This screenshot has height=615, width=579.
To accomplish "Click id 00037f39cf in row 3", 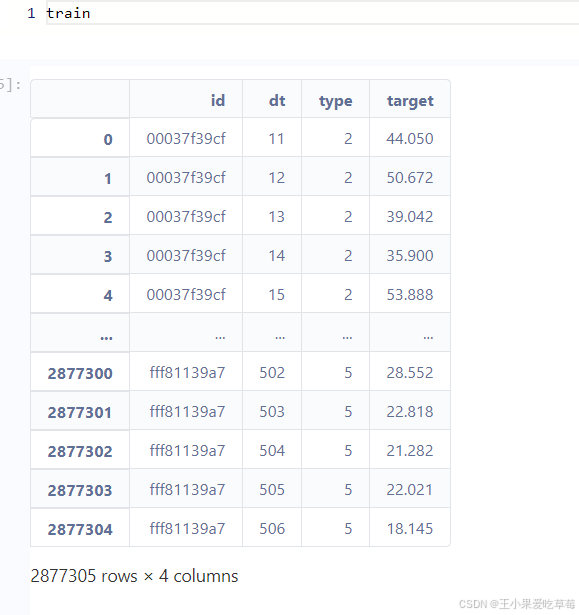I will pos(186,256).
